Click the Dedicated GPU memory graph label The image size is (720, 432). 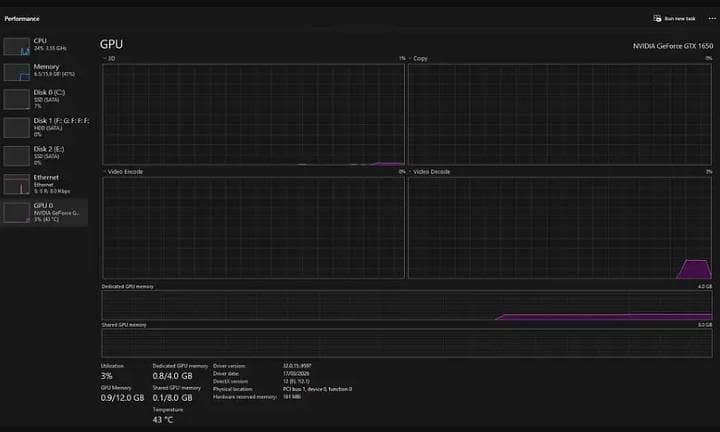click(128, 286)
